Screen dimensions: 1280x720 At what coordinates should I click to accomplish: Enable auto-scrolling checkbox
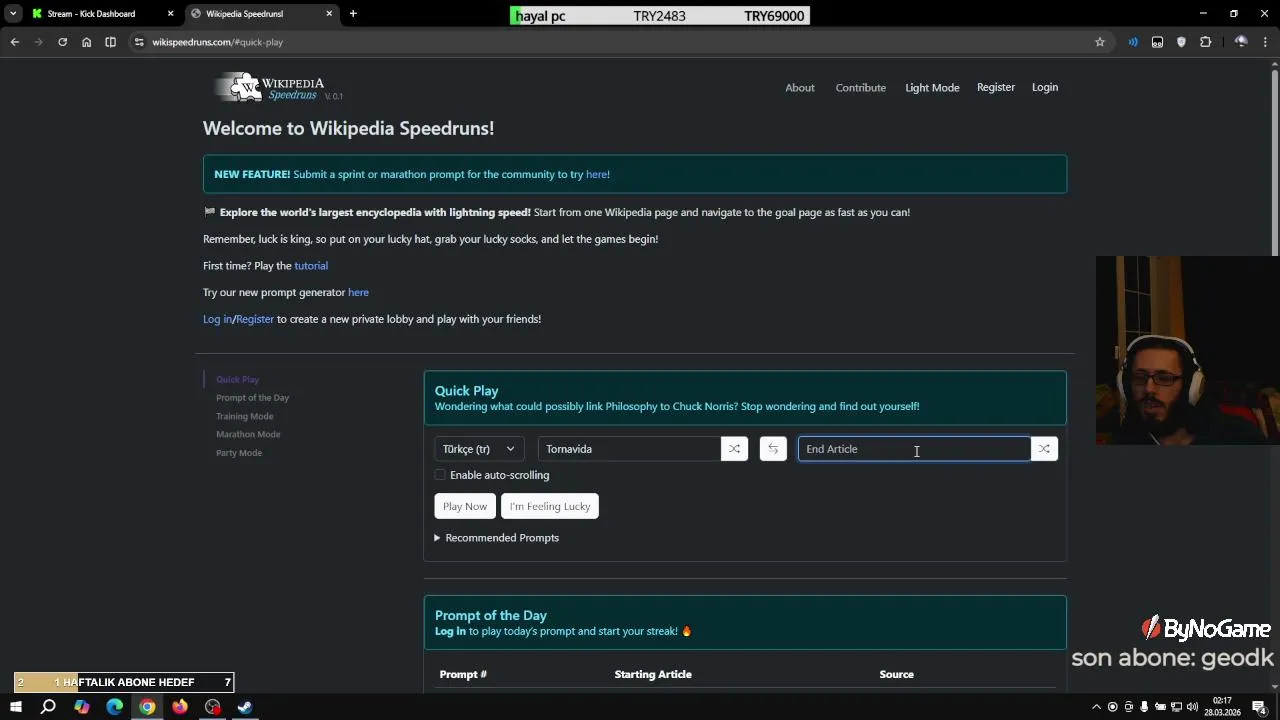(x=440, y=475)
